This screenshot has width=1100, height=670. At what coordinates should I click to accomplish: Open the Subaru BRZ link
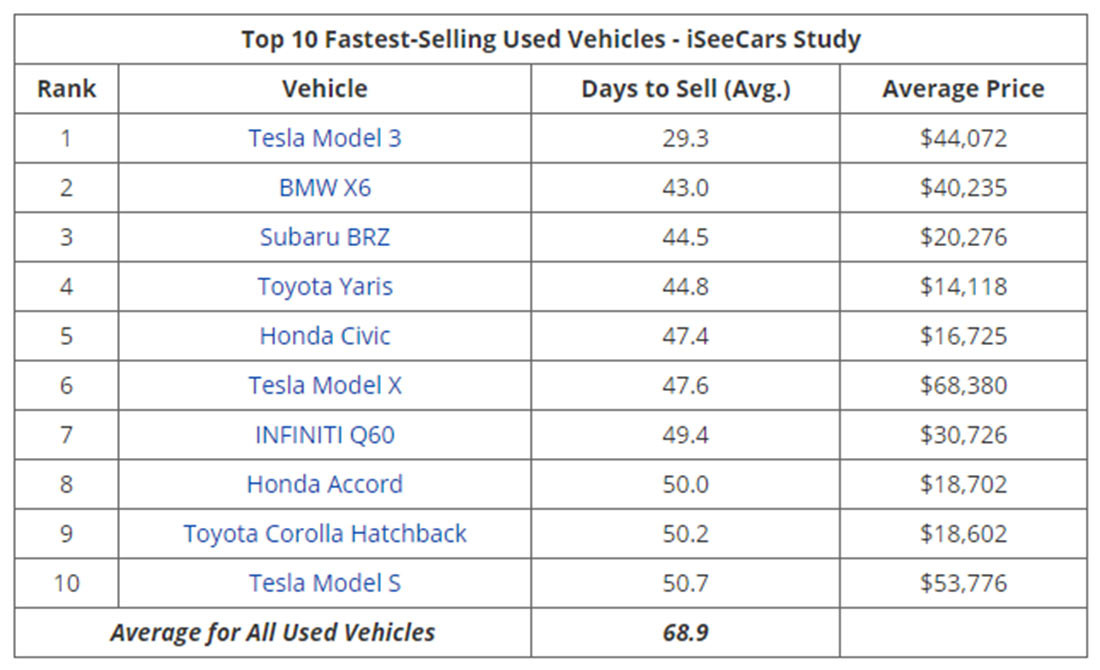[325, 237]
